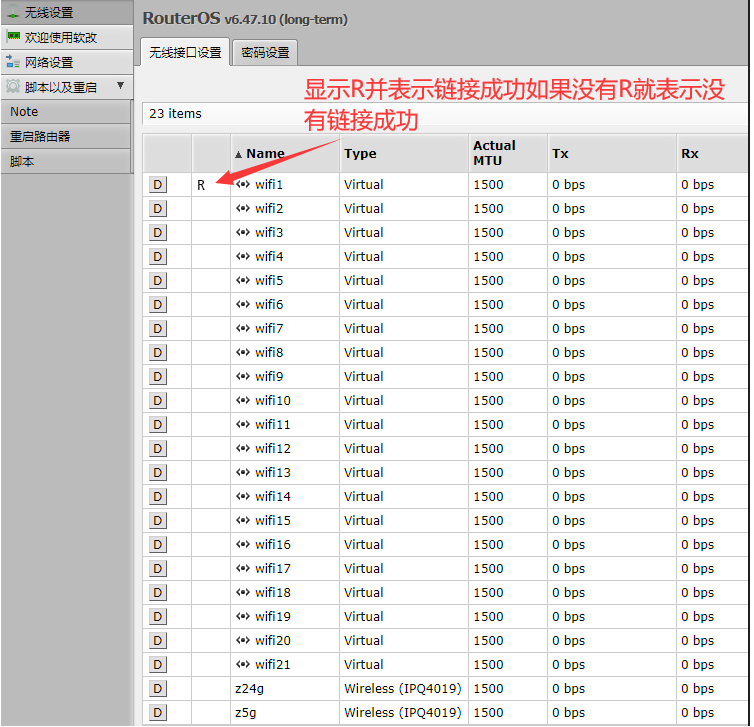Click the D button in z24g row
The width and height of the screenshot is (754, 727).
pos(158,689)
